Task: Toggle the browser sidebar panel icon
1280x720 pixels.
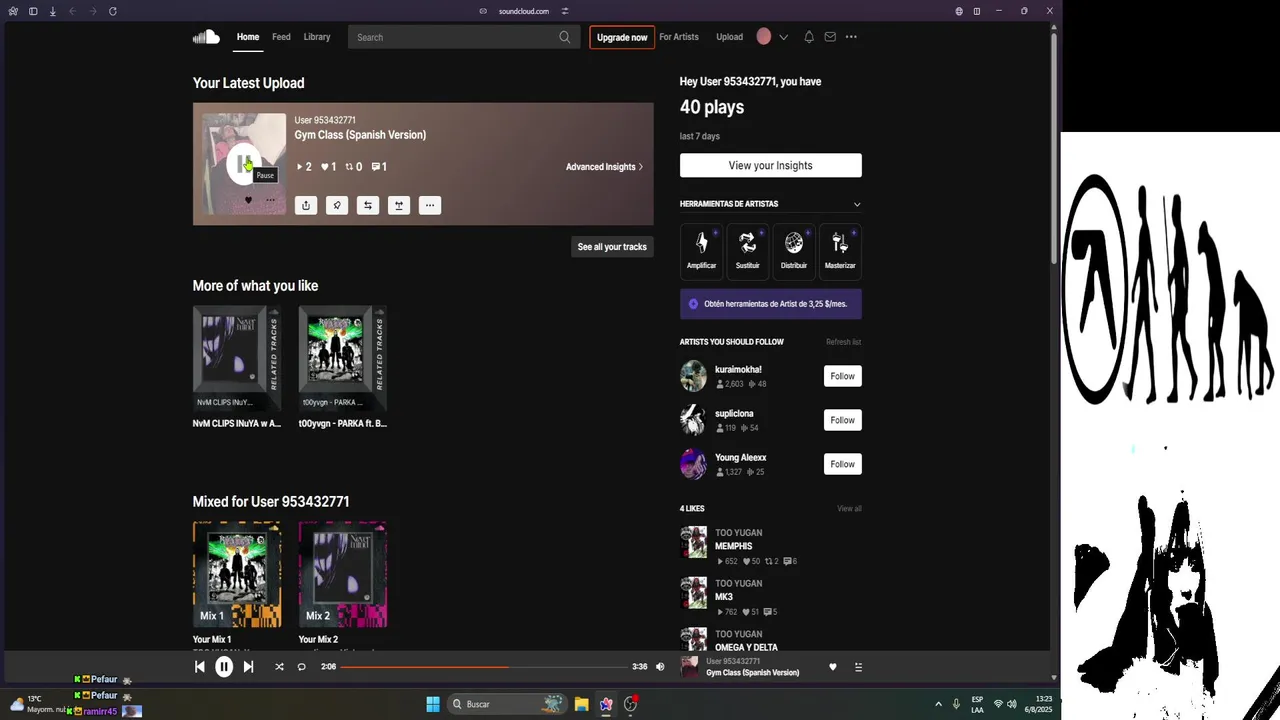Action: click(x=33, y=11)
